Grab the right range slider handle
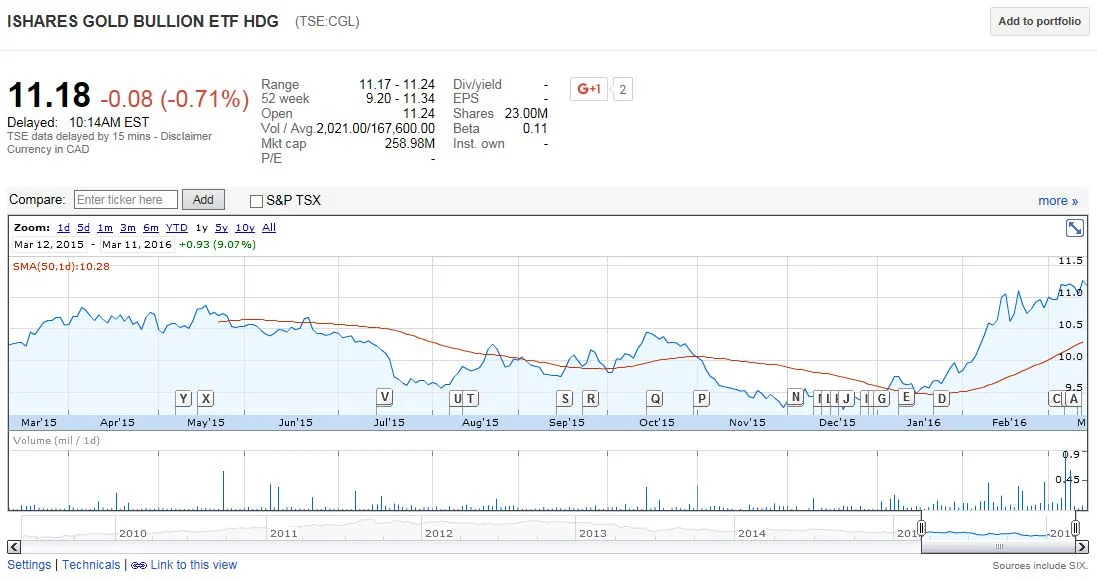The width and height of the screenshot is (1097, 580). [x=1075, y=528]
